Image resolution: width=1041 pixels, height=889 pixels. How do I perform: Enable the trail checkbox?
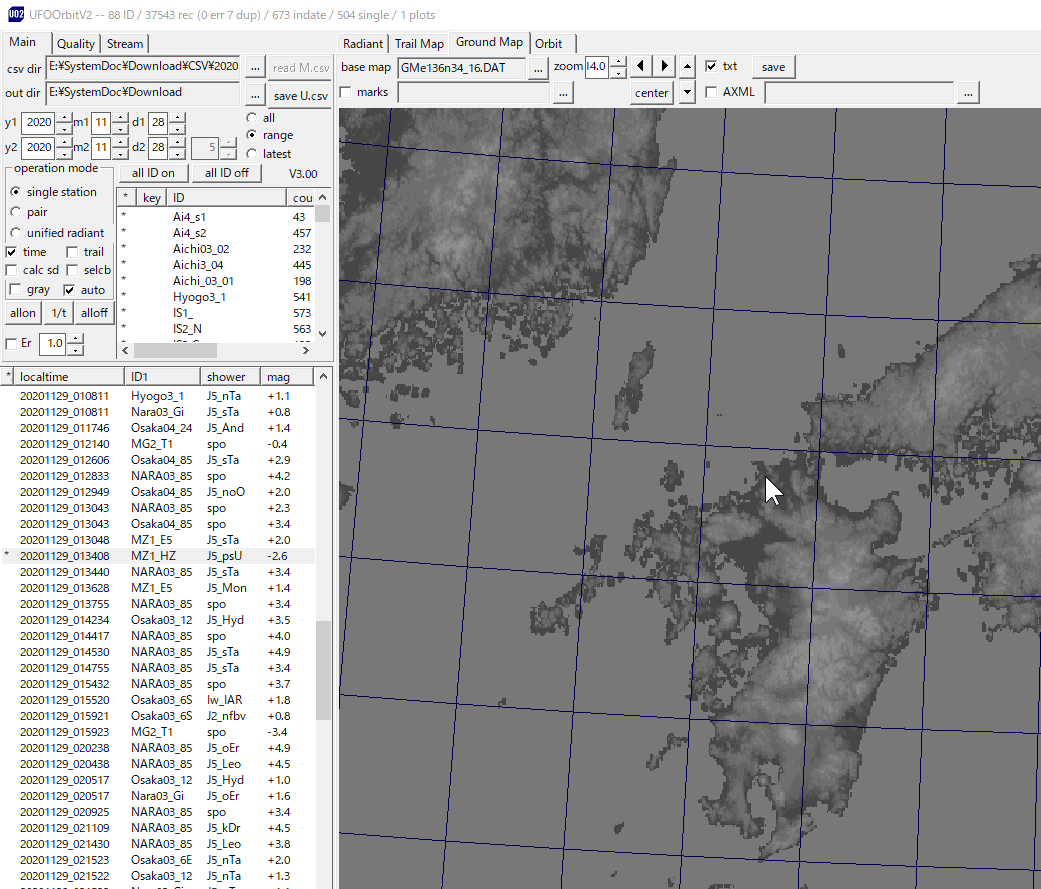(x=73, y=252)
